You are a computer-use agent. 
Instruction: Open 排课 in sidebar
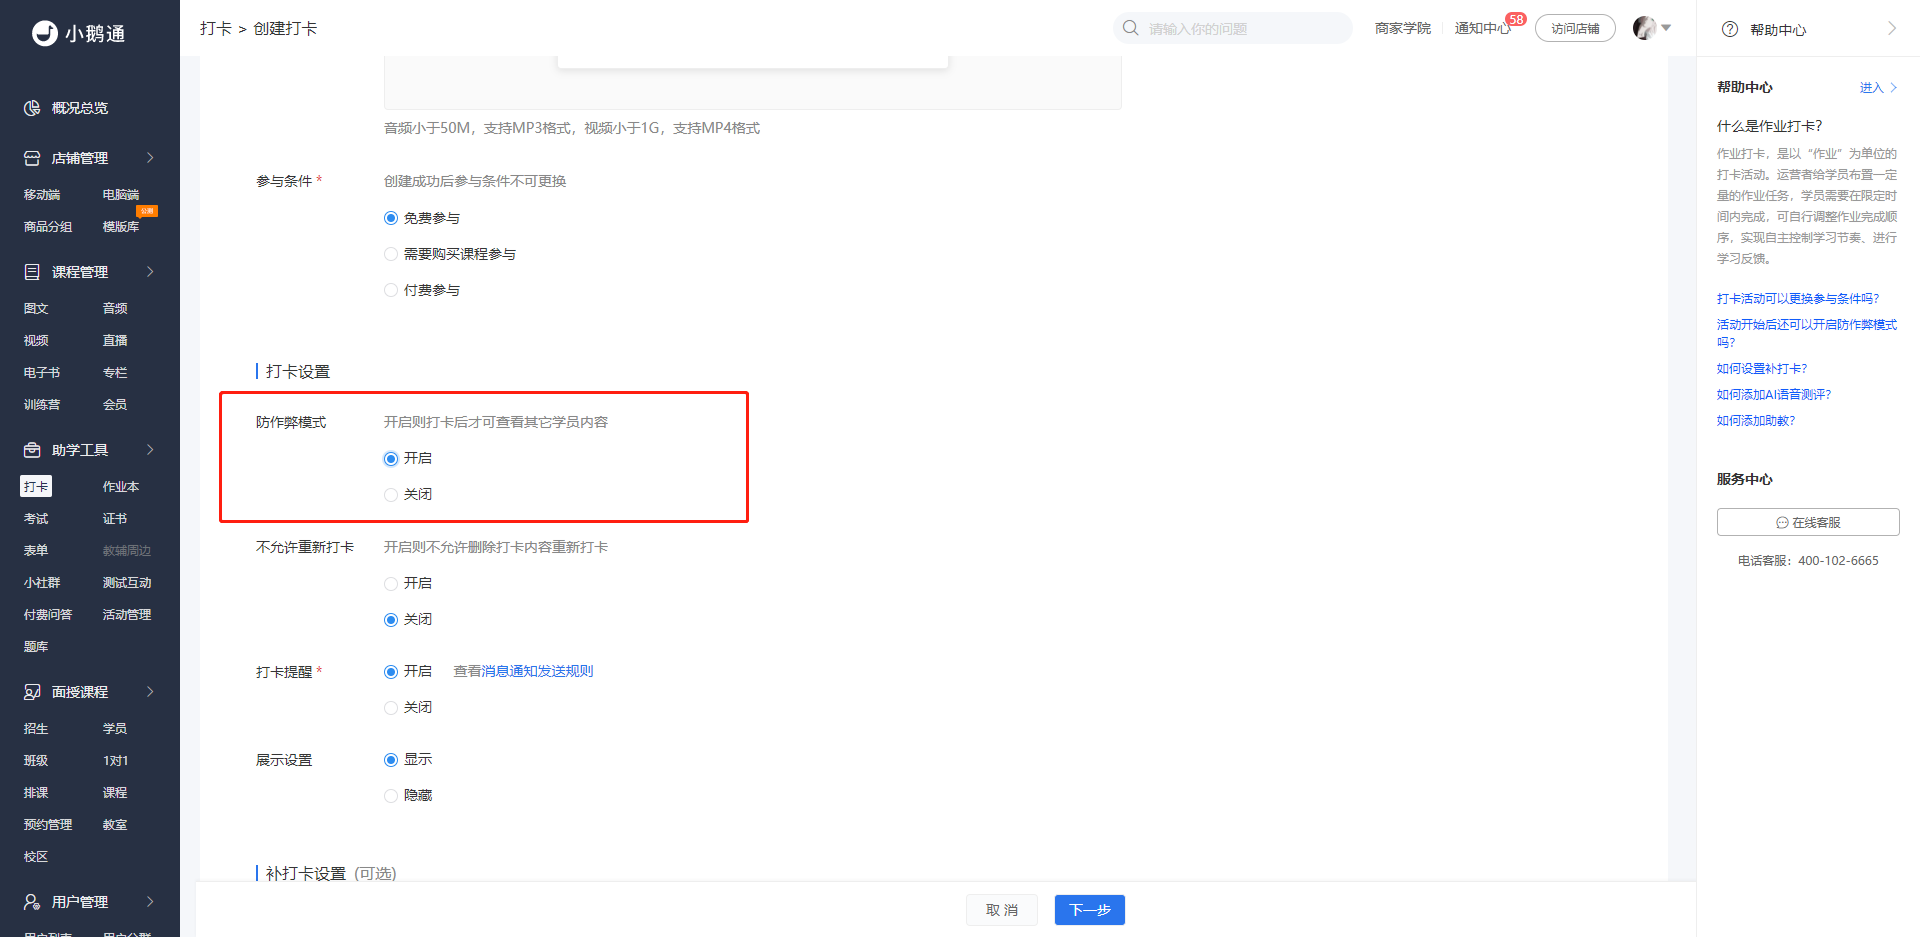(x=36, y=793)
